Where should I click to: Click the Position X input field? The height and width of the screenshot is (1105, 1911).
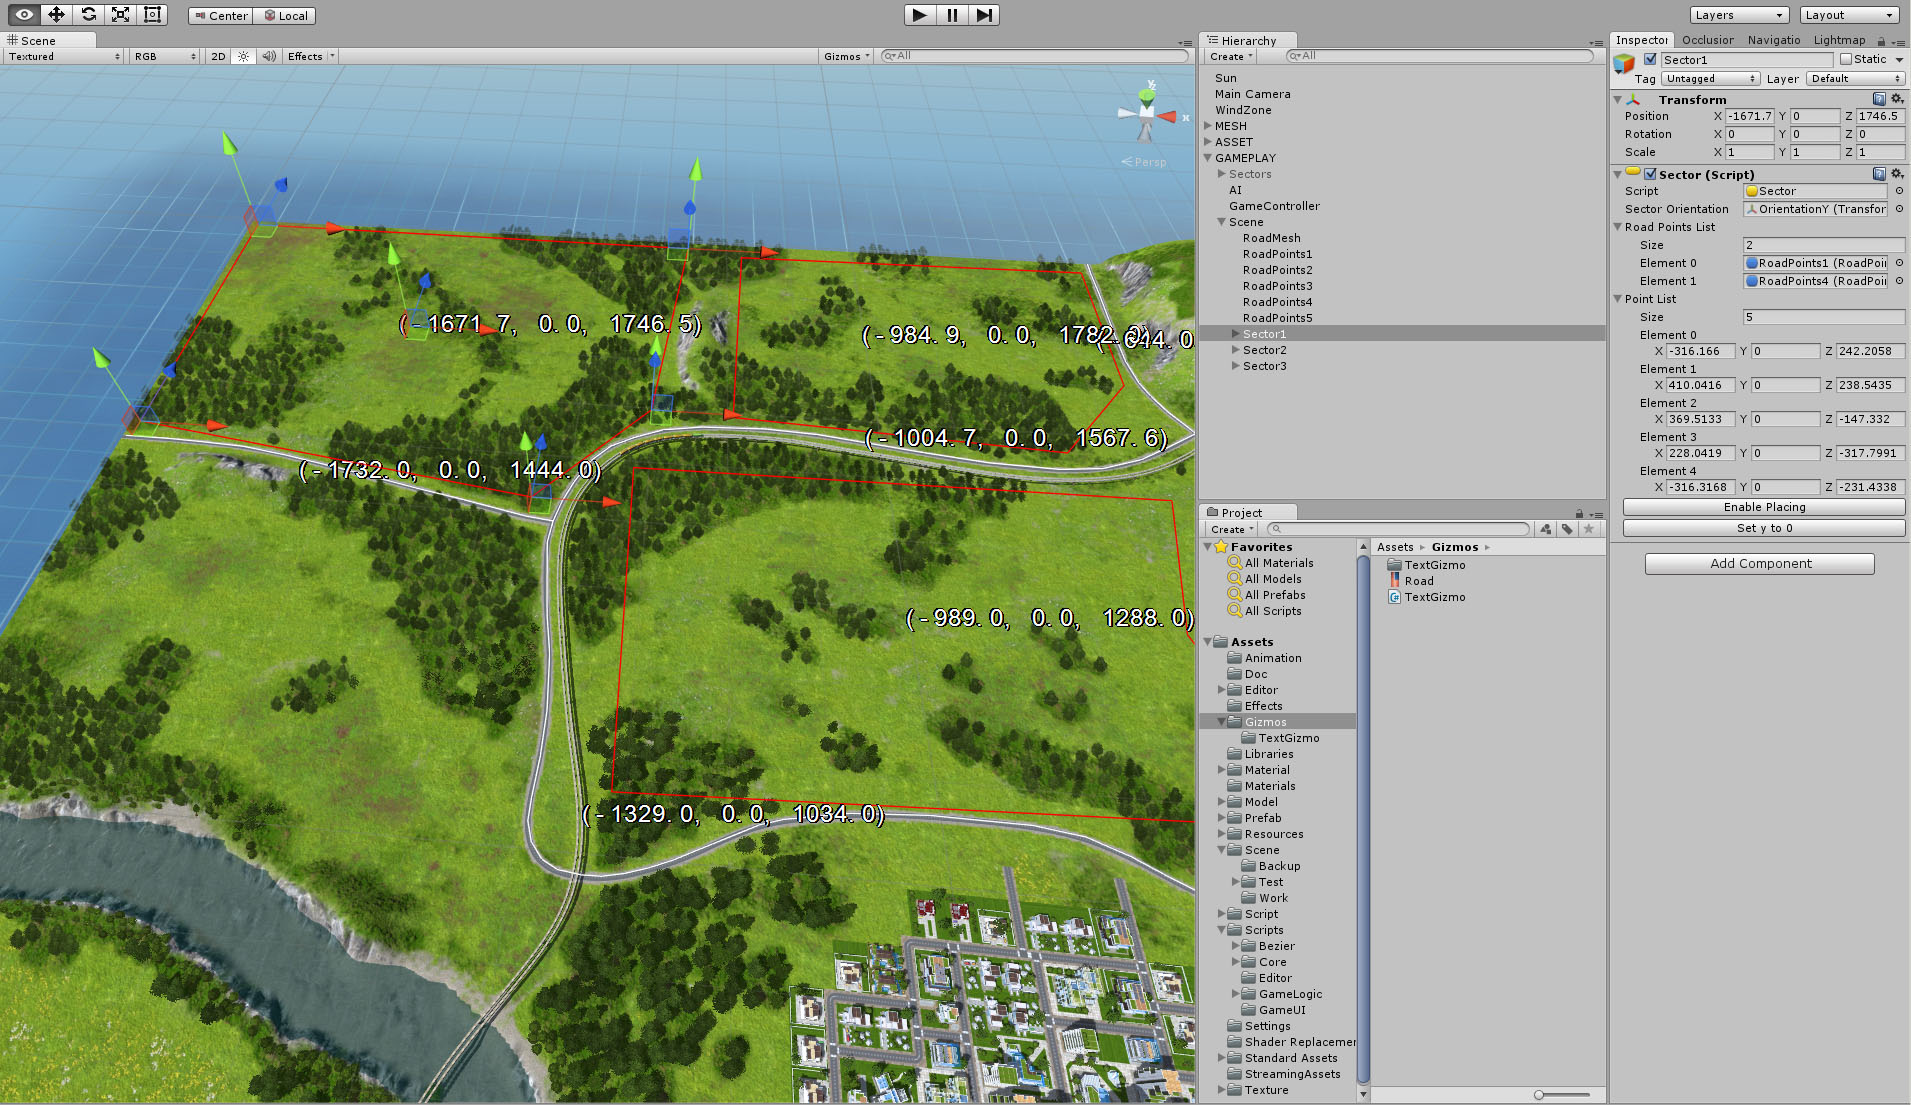click(x=1749, y=116)
